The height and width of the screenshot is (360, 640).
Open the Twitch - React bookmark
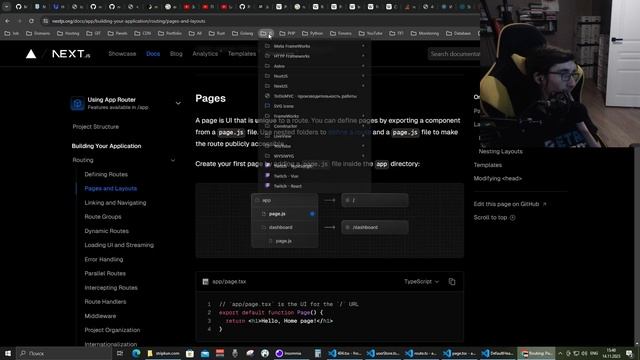tap(314, 186)
